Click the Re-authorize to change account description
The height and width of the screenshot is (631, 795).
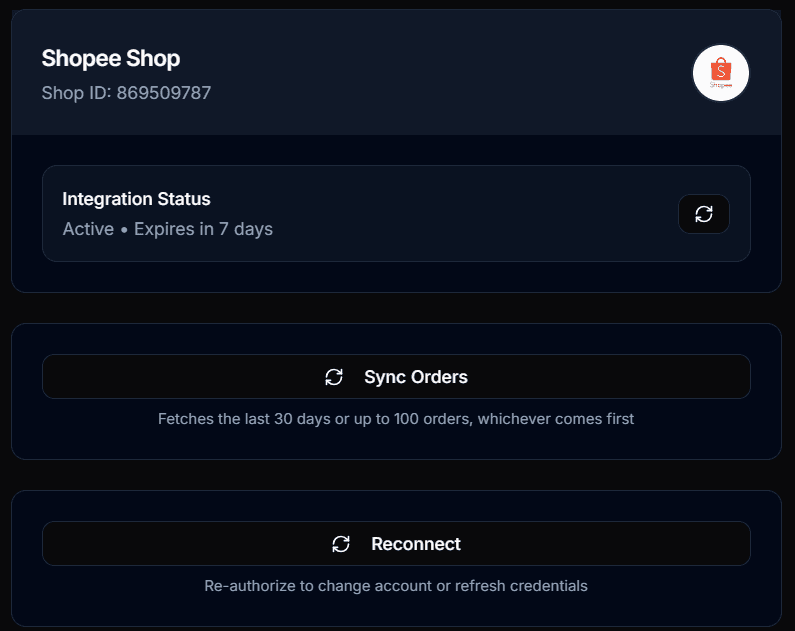(x=396, y=586)
